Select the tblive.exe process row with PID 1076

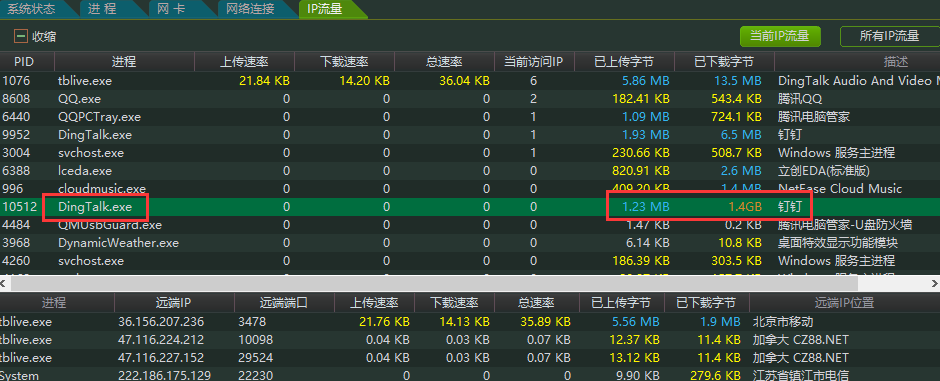coord(470,81)
